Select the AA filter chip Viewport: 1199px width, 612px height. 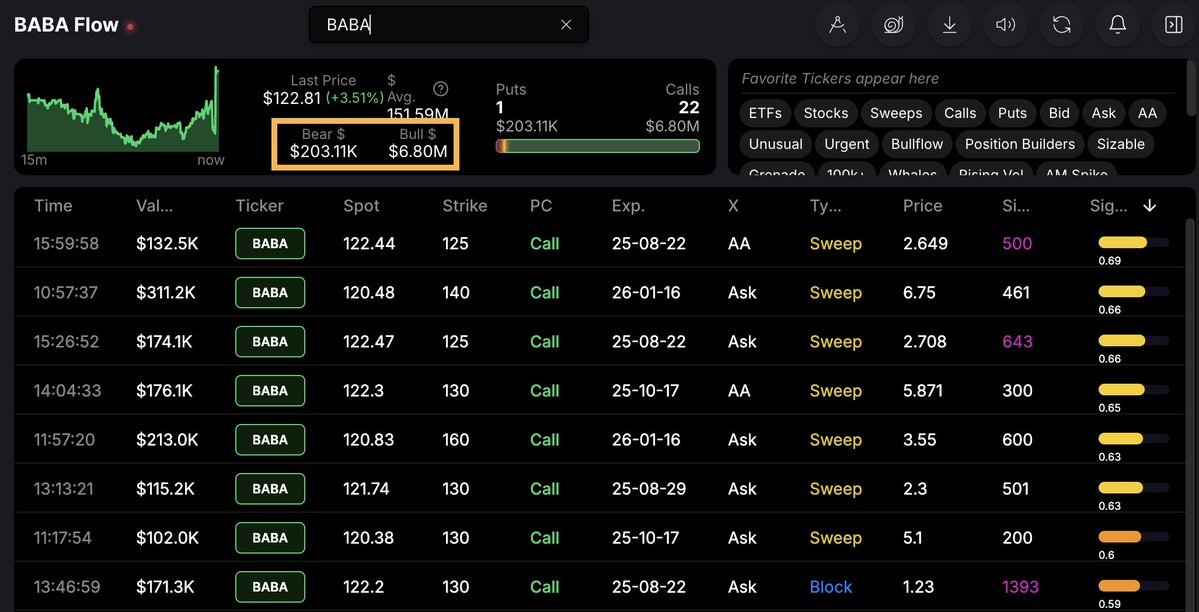click(1147, 113)
